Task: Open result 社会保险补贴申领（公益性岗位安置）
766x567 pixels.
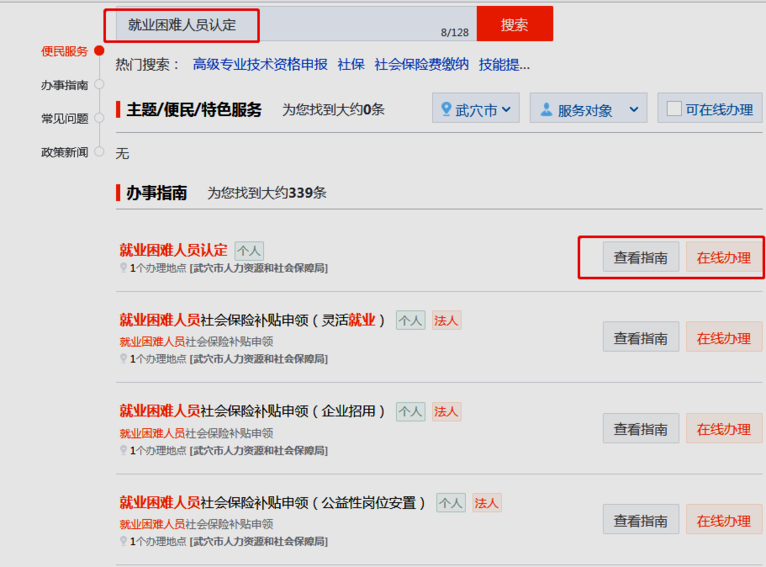Action: 272,503
